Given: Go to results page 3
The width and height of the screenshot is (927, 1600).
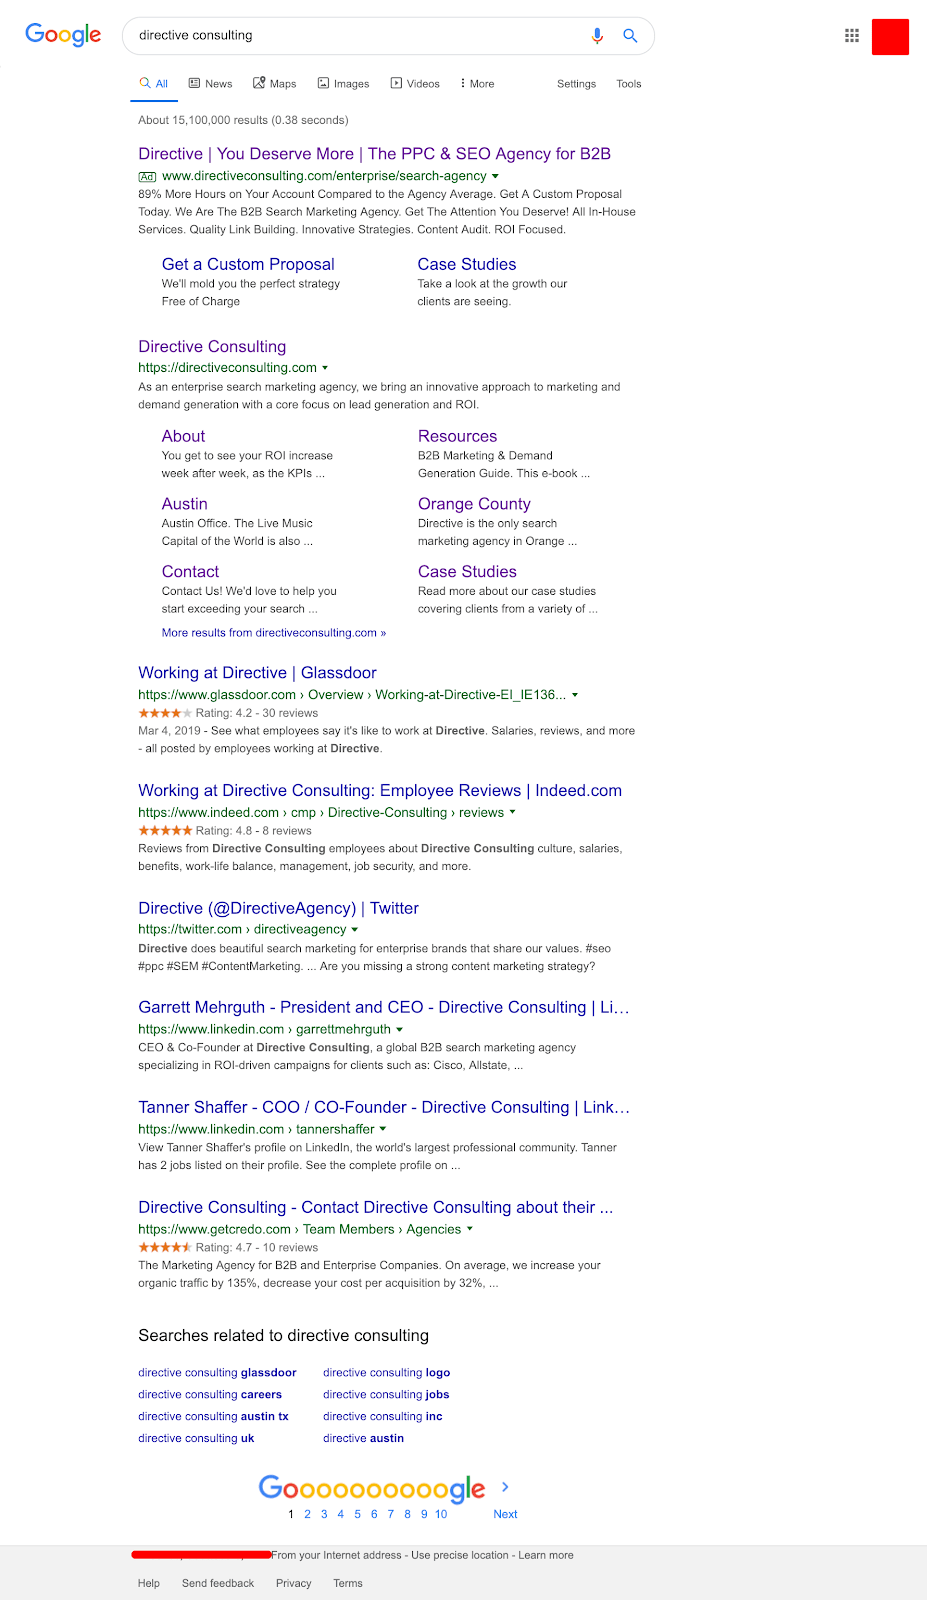Looking at the screenshot, I should tap(324, 1514).
